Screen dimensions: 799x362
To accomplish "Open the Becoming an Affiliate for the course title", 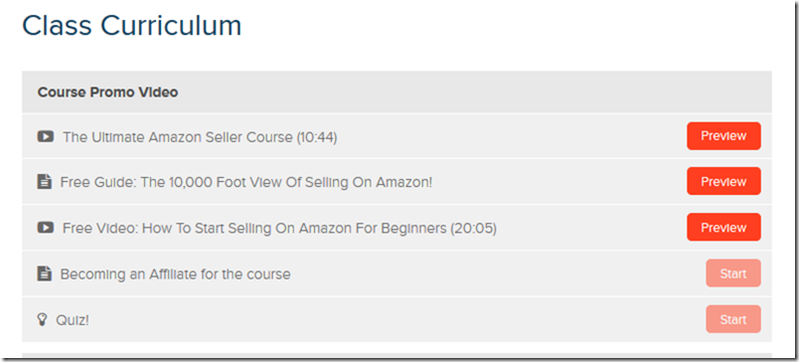I will tap(175, 274).
